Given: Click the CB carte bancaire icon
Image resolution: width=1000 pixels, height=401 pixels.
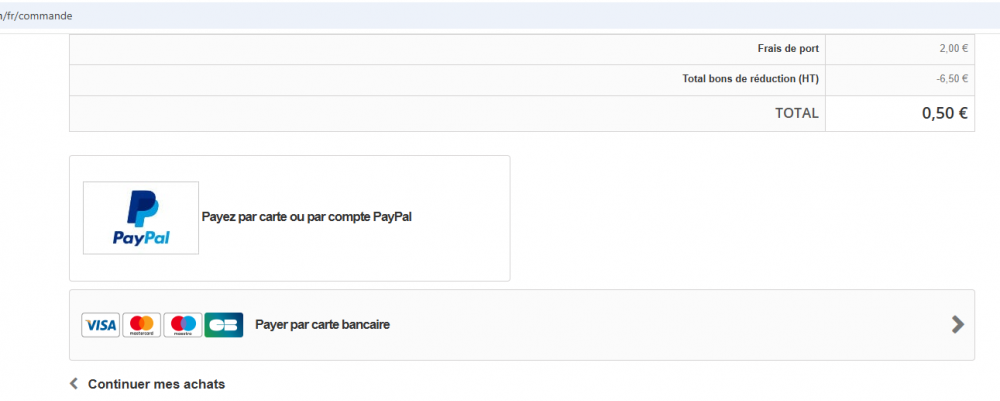Looking at the screenshot, I should (224, 325).
